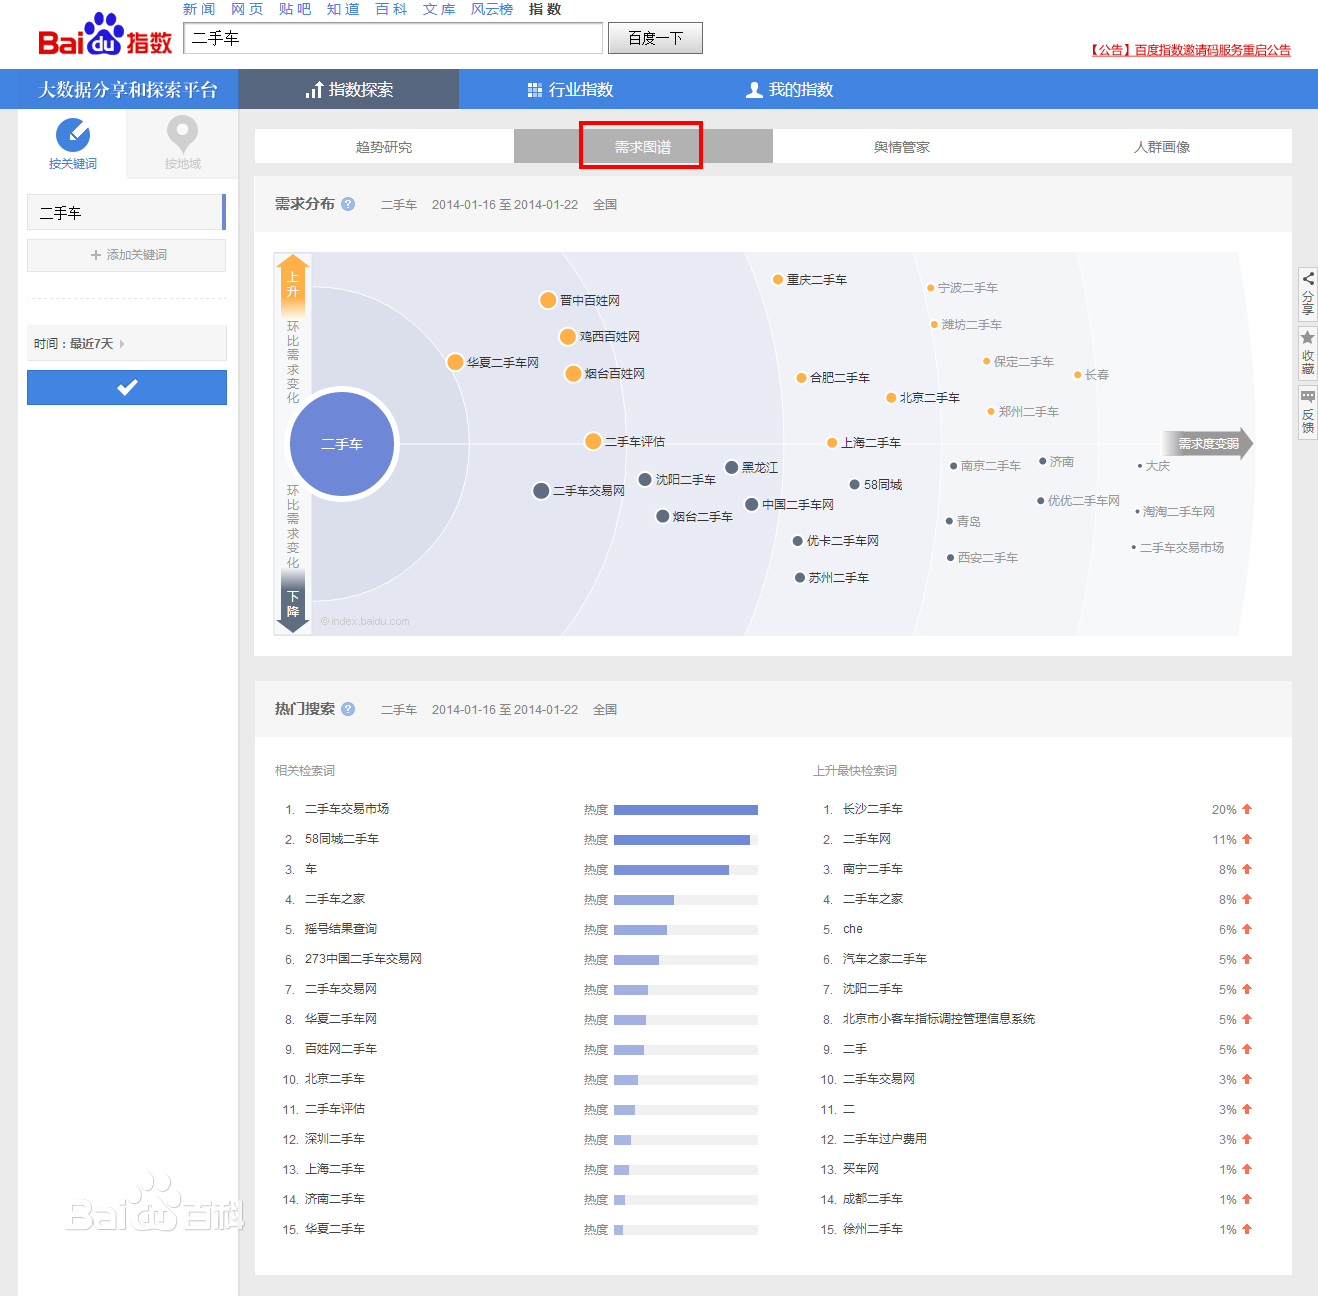Click up arrow for 长沙二手车 20%
Viewport: 1318px width, 1296px height.
point(1247,809)
